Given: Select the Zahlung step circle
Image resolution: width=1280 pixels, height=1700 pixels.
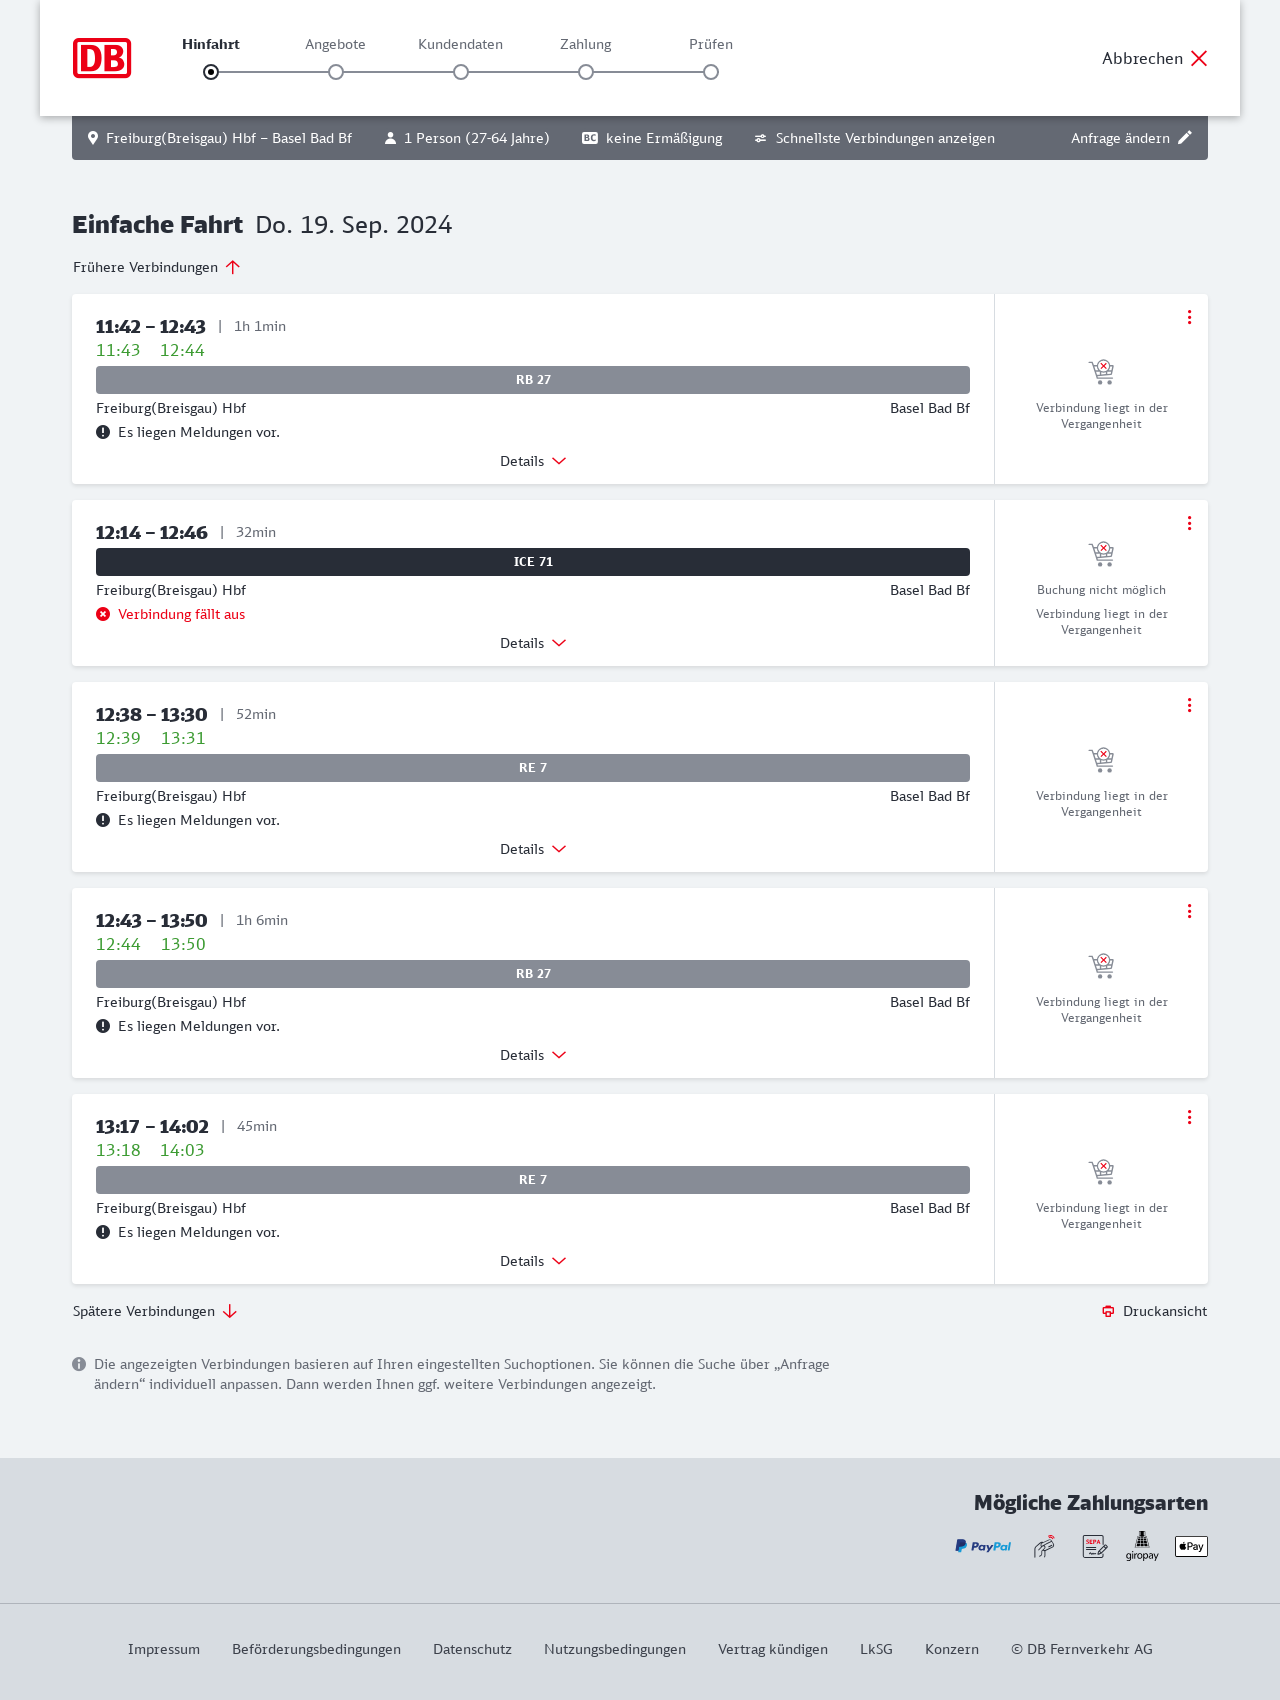Looking at the screenshot, I should point(586,72).
